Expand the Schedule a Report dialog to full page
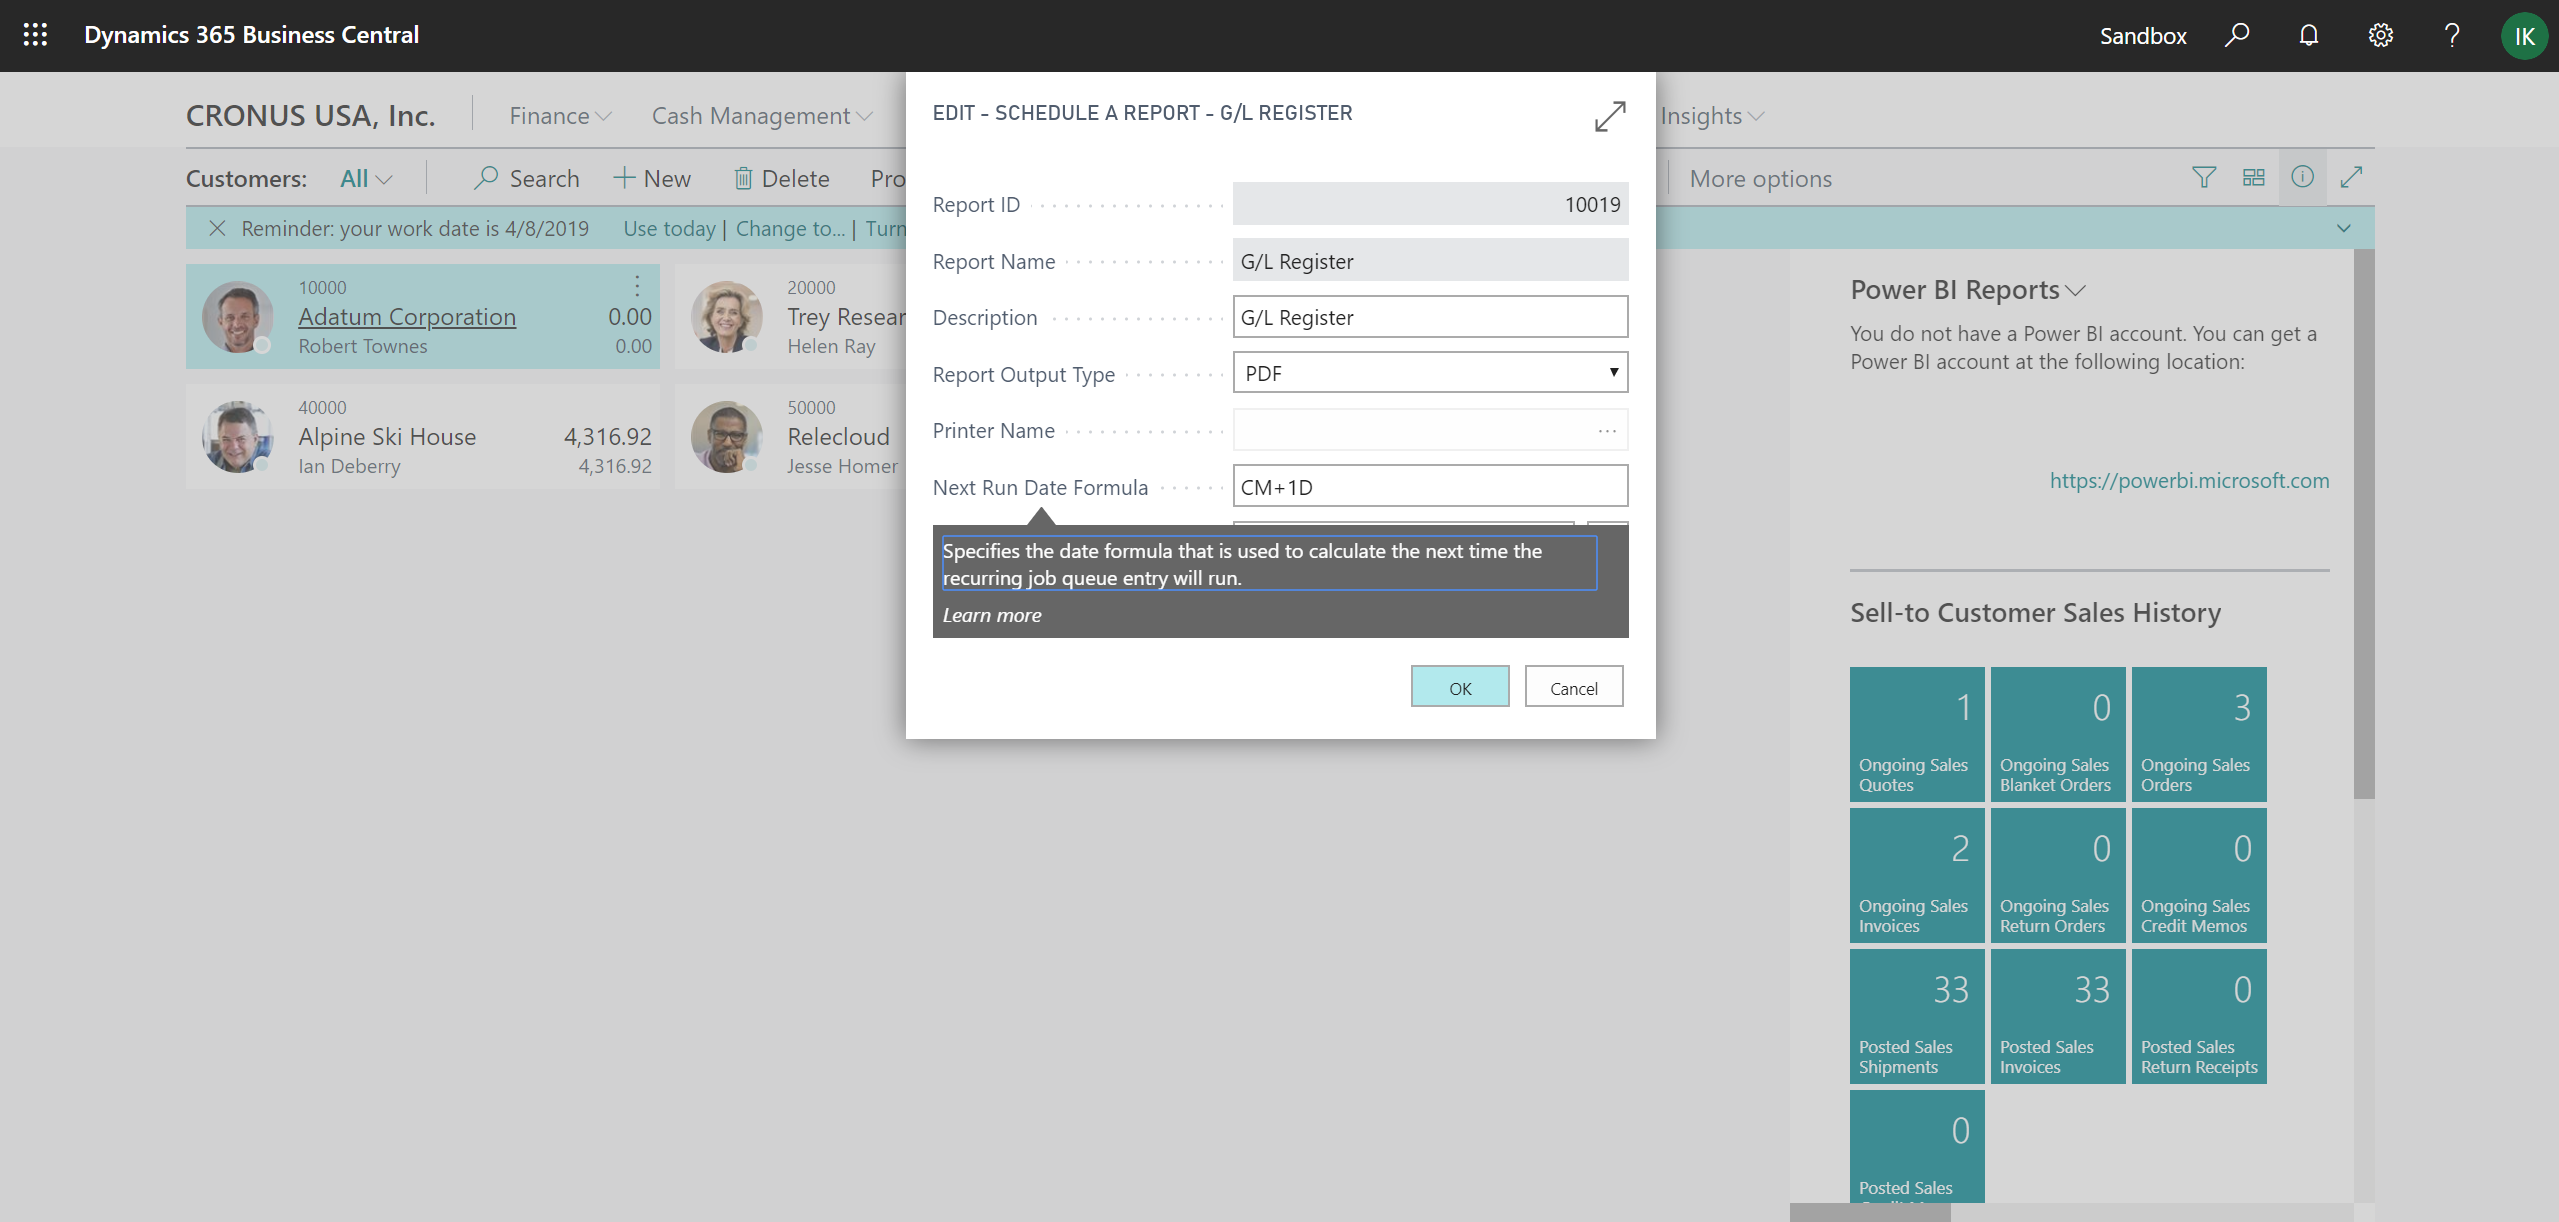Screen dimensions: 2559x1222 click(x=1609, y=116)
